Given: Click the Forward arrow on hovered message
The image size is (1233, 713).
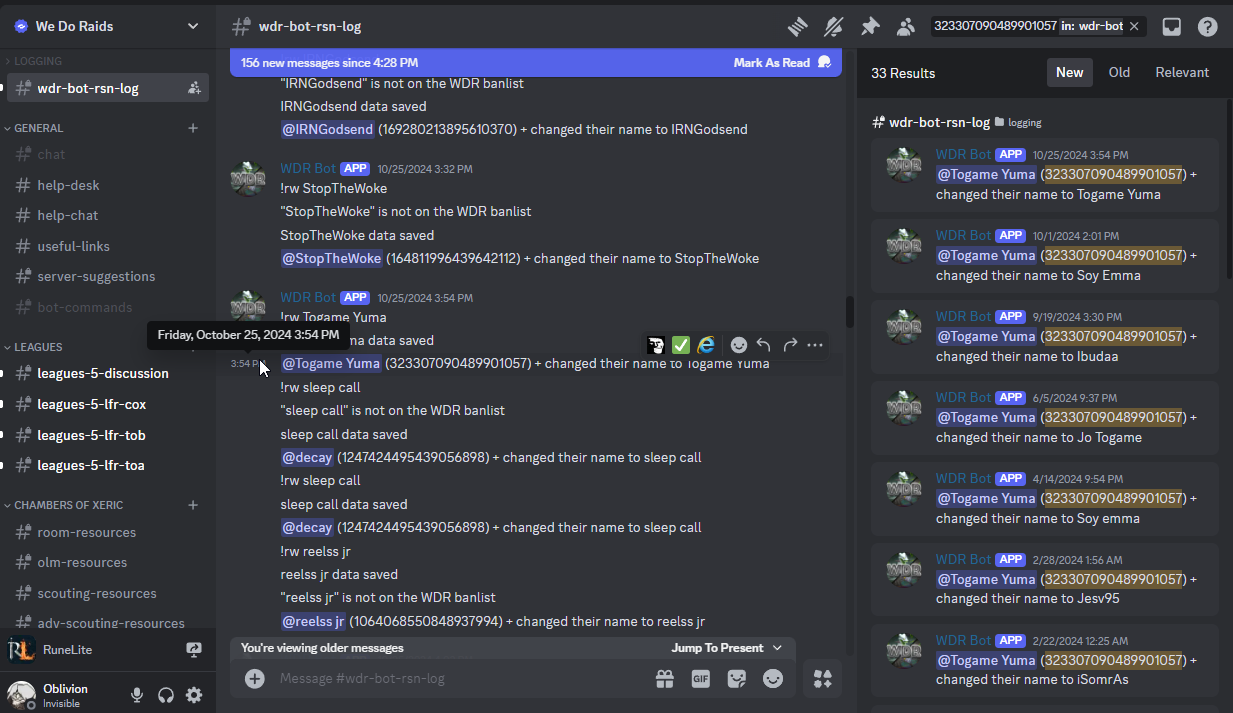Looking at the screenshot, I should pos(790,345).
